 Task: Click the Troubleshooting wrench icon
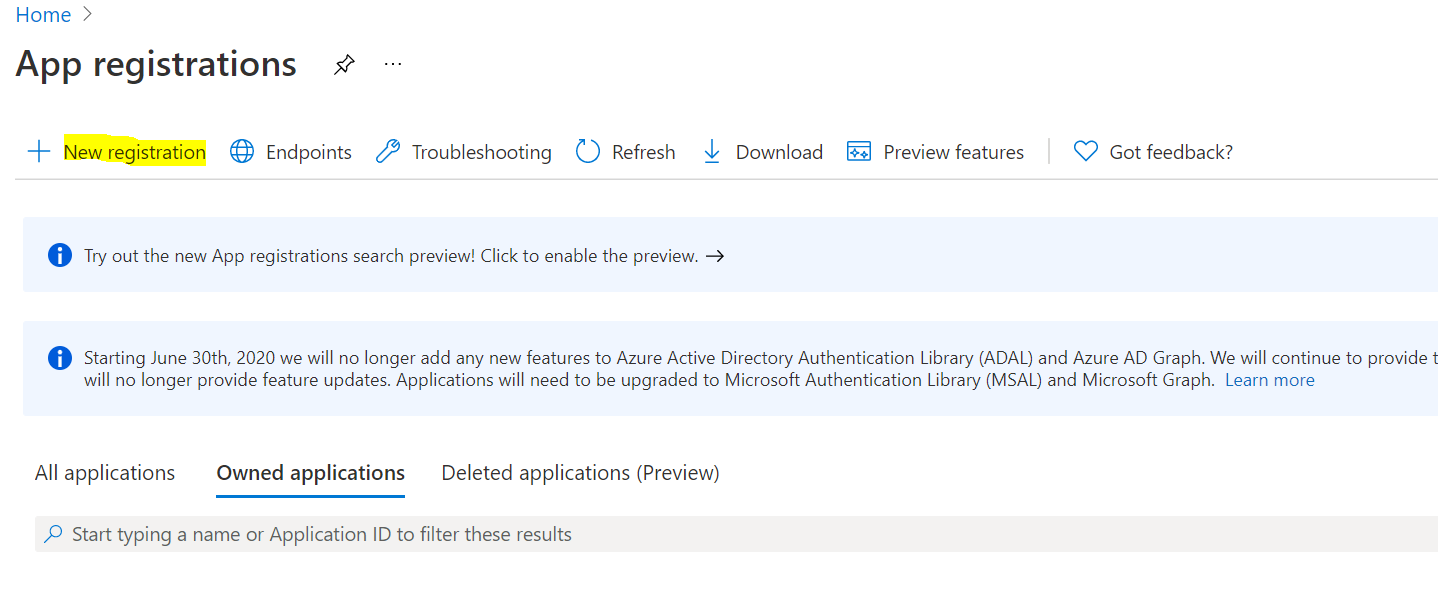tap(388, 152)
